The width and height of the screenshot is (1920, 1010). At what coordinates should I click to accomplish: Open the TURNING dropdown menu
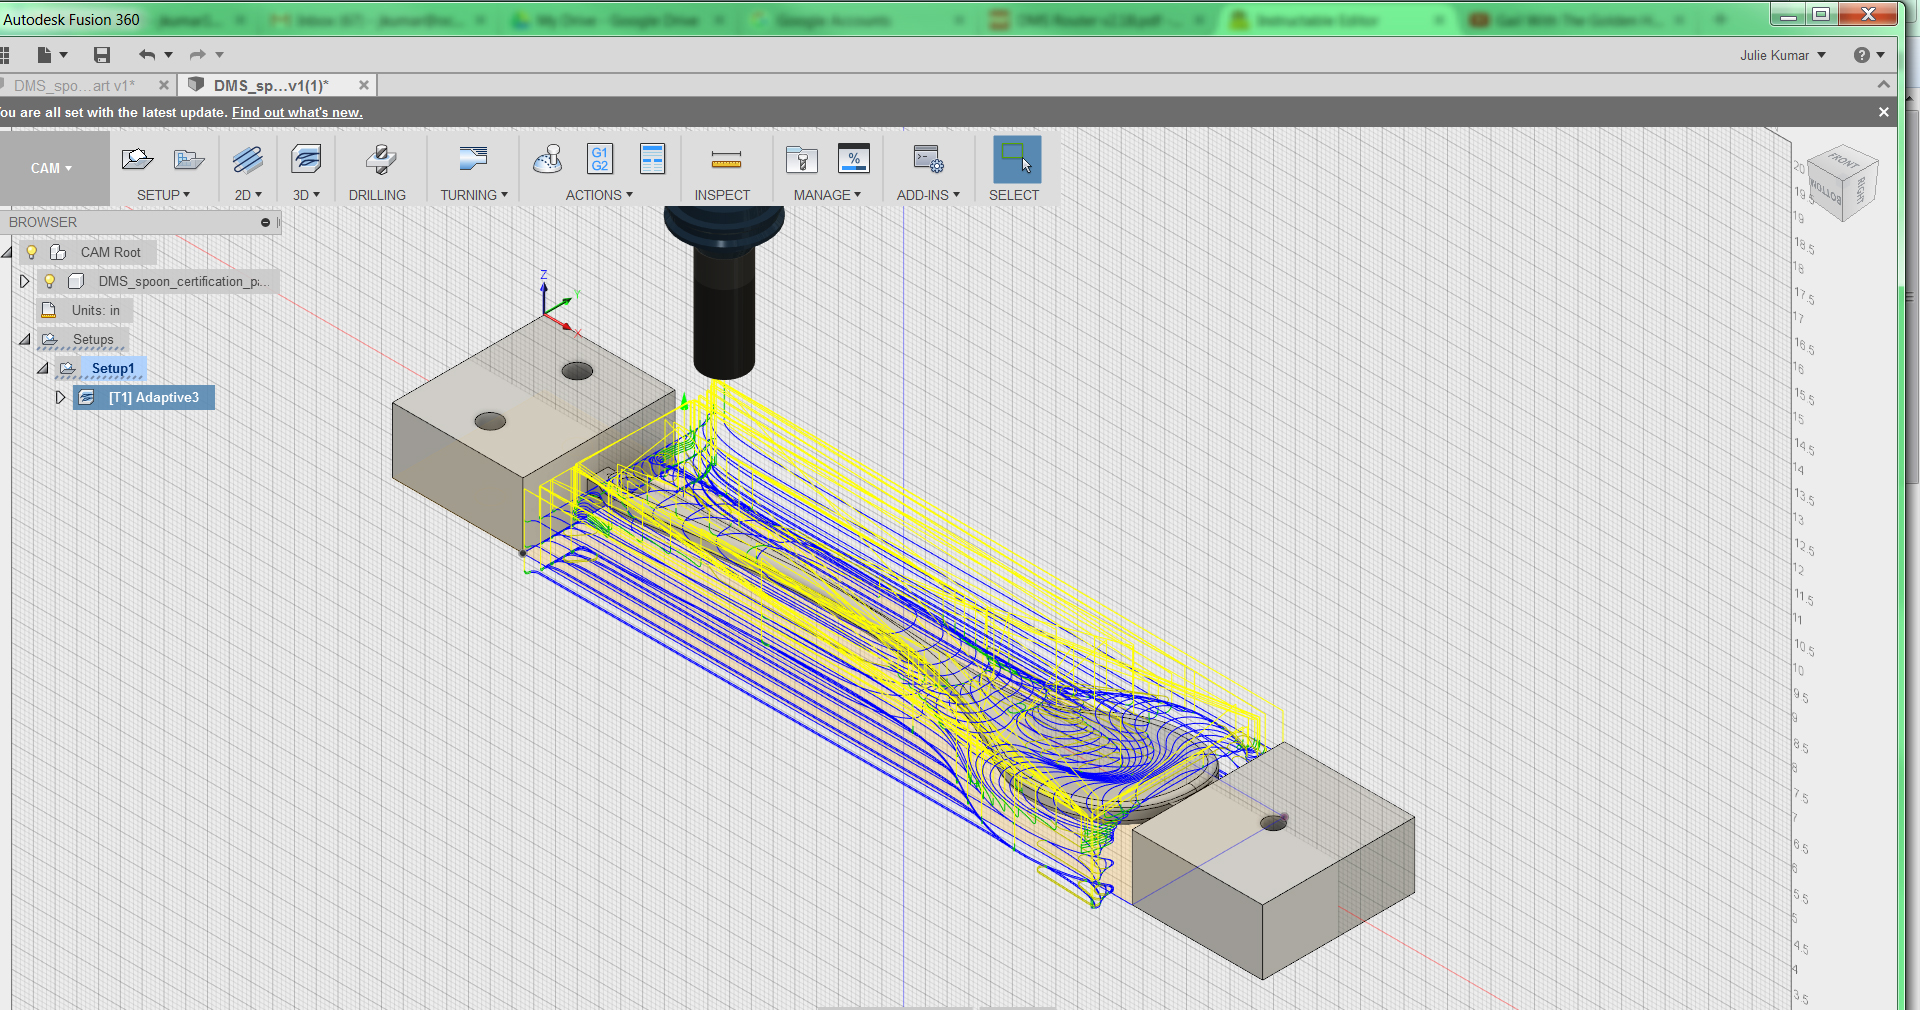tap(474, 195)
